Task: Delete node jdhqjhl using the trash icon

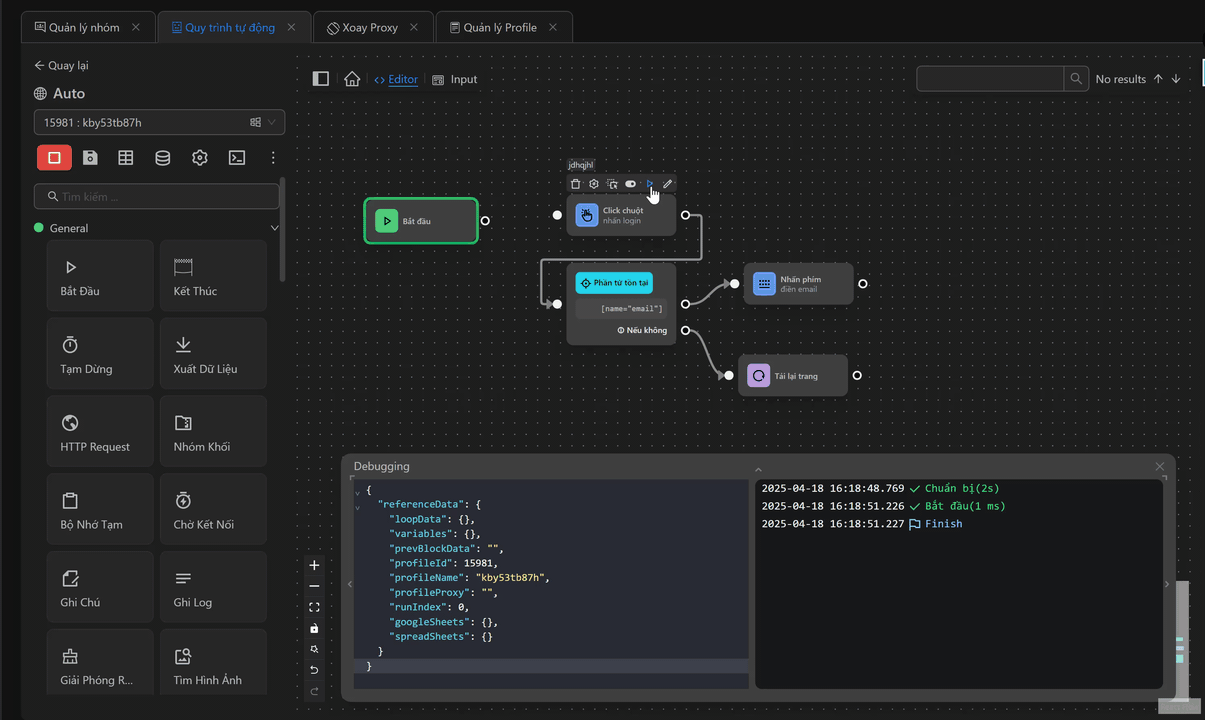Action: click(575, 183)
